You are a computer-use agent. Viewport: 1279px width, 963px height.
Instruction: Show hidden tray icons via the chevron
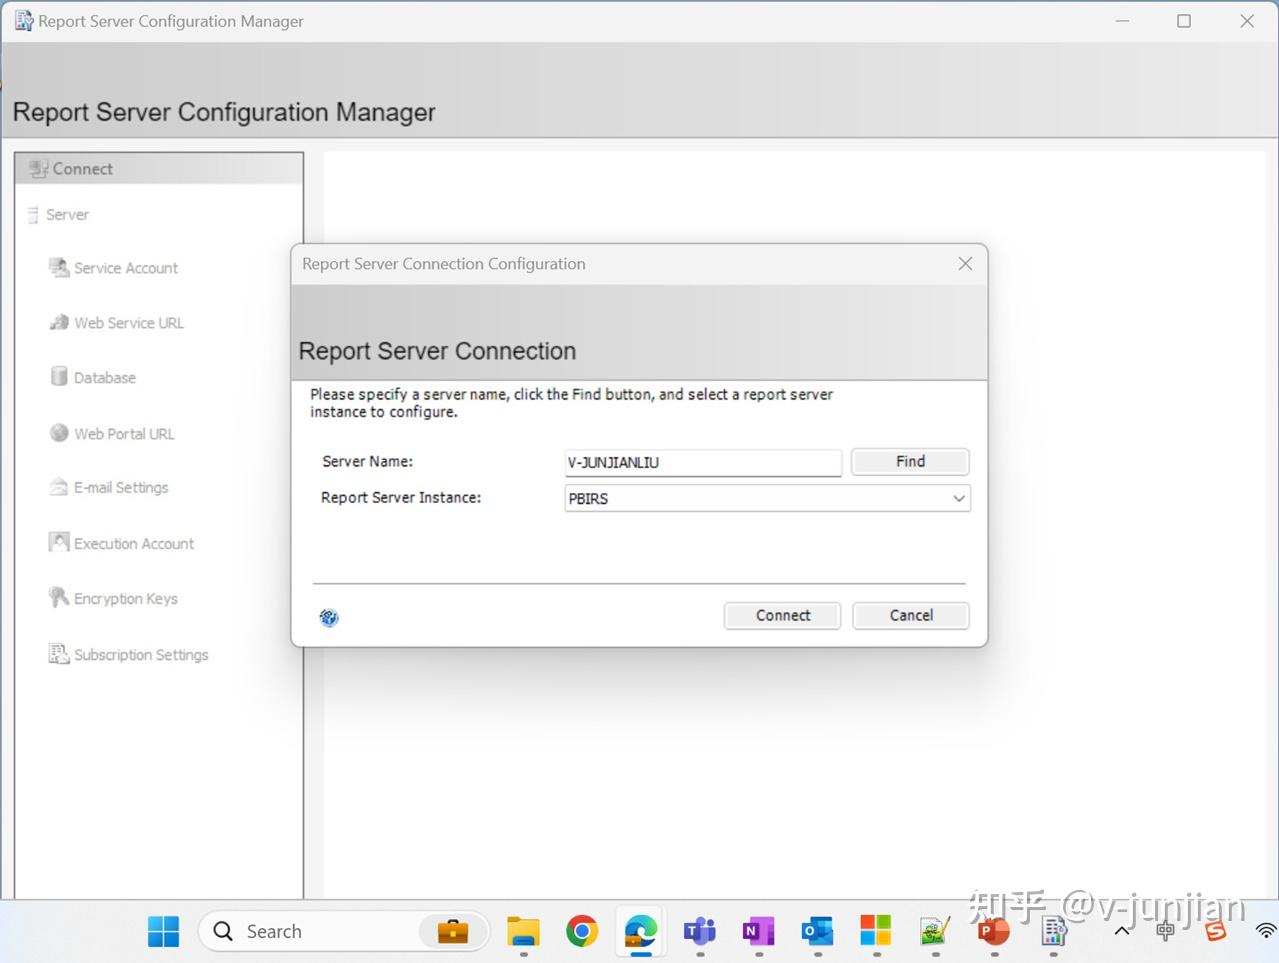1120,931
